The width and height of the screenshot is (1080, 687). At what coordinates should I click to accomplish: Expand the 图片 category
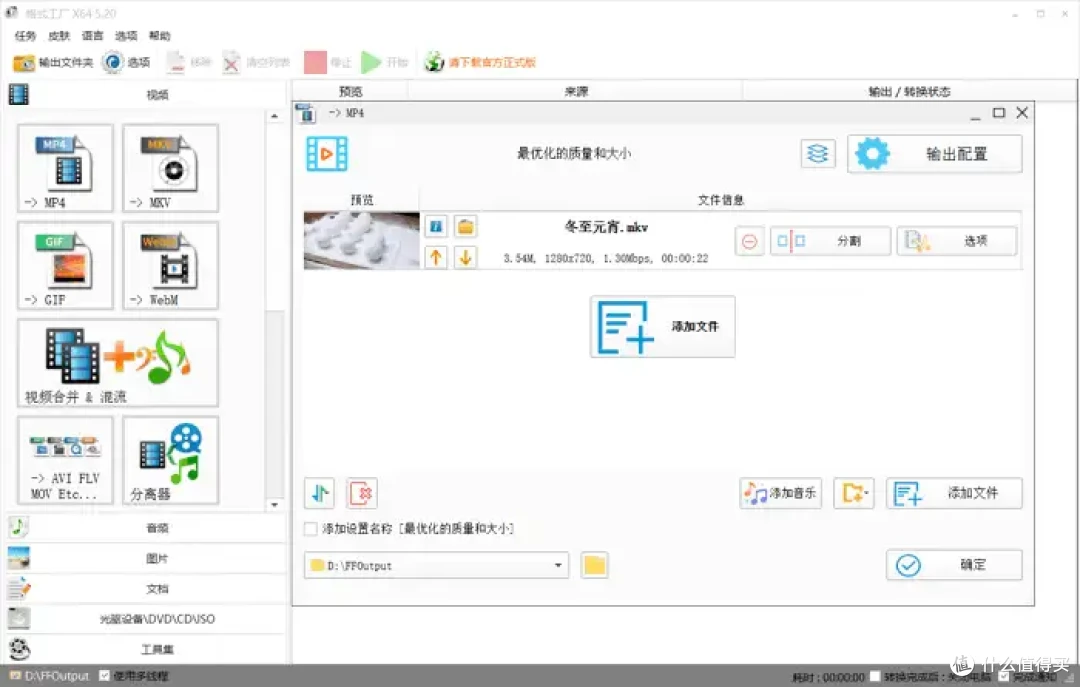(145, 558)
